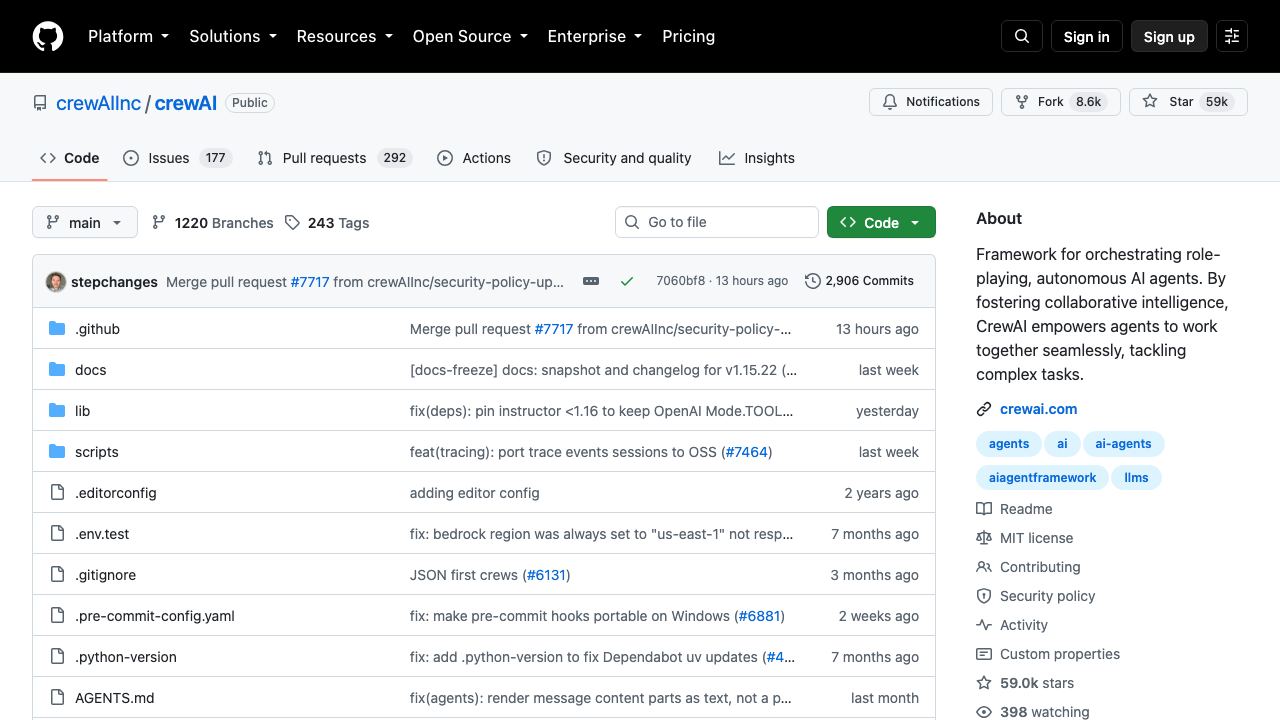This screenshot has height=720, width=1280.
Task: Expand the Enterprise menu
Action: (x=594, y=36)
